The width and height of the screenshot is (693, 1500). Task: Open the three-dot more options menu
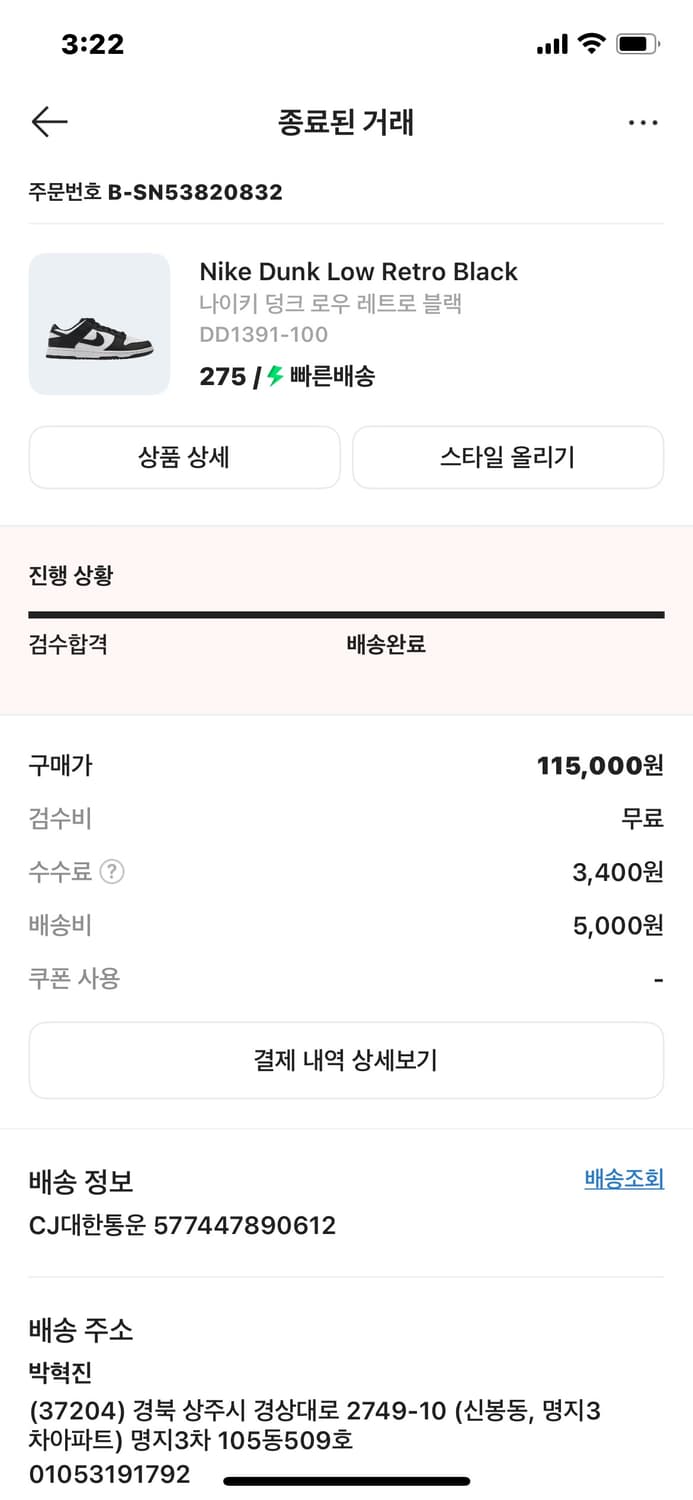point(643,123)
